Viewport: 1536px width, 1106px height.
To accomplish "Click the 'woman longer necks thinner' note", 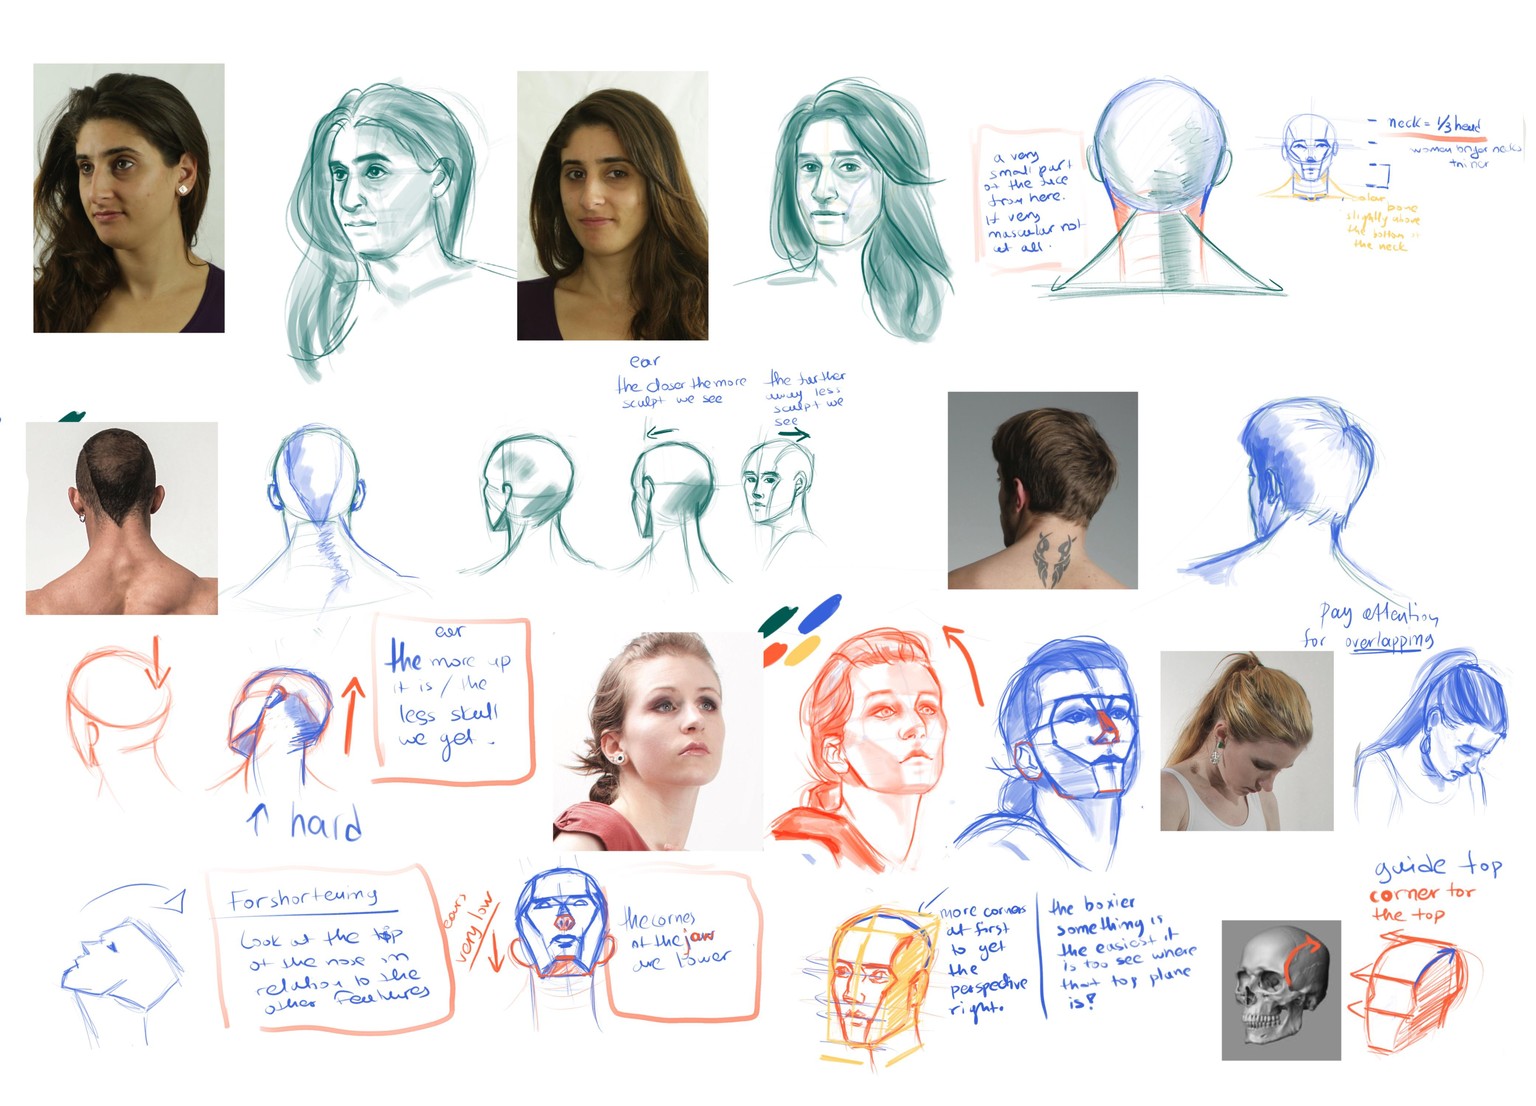I will [x=1467, y=155].
